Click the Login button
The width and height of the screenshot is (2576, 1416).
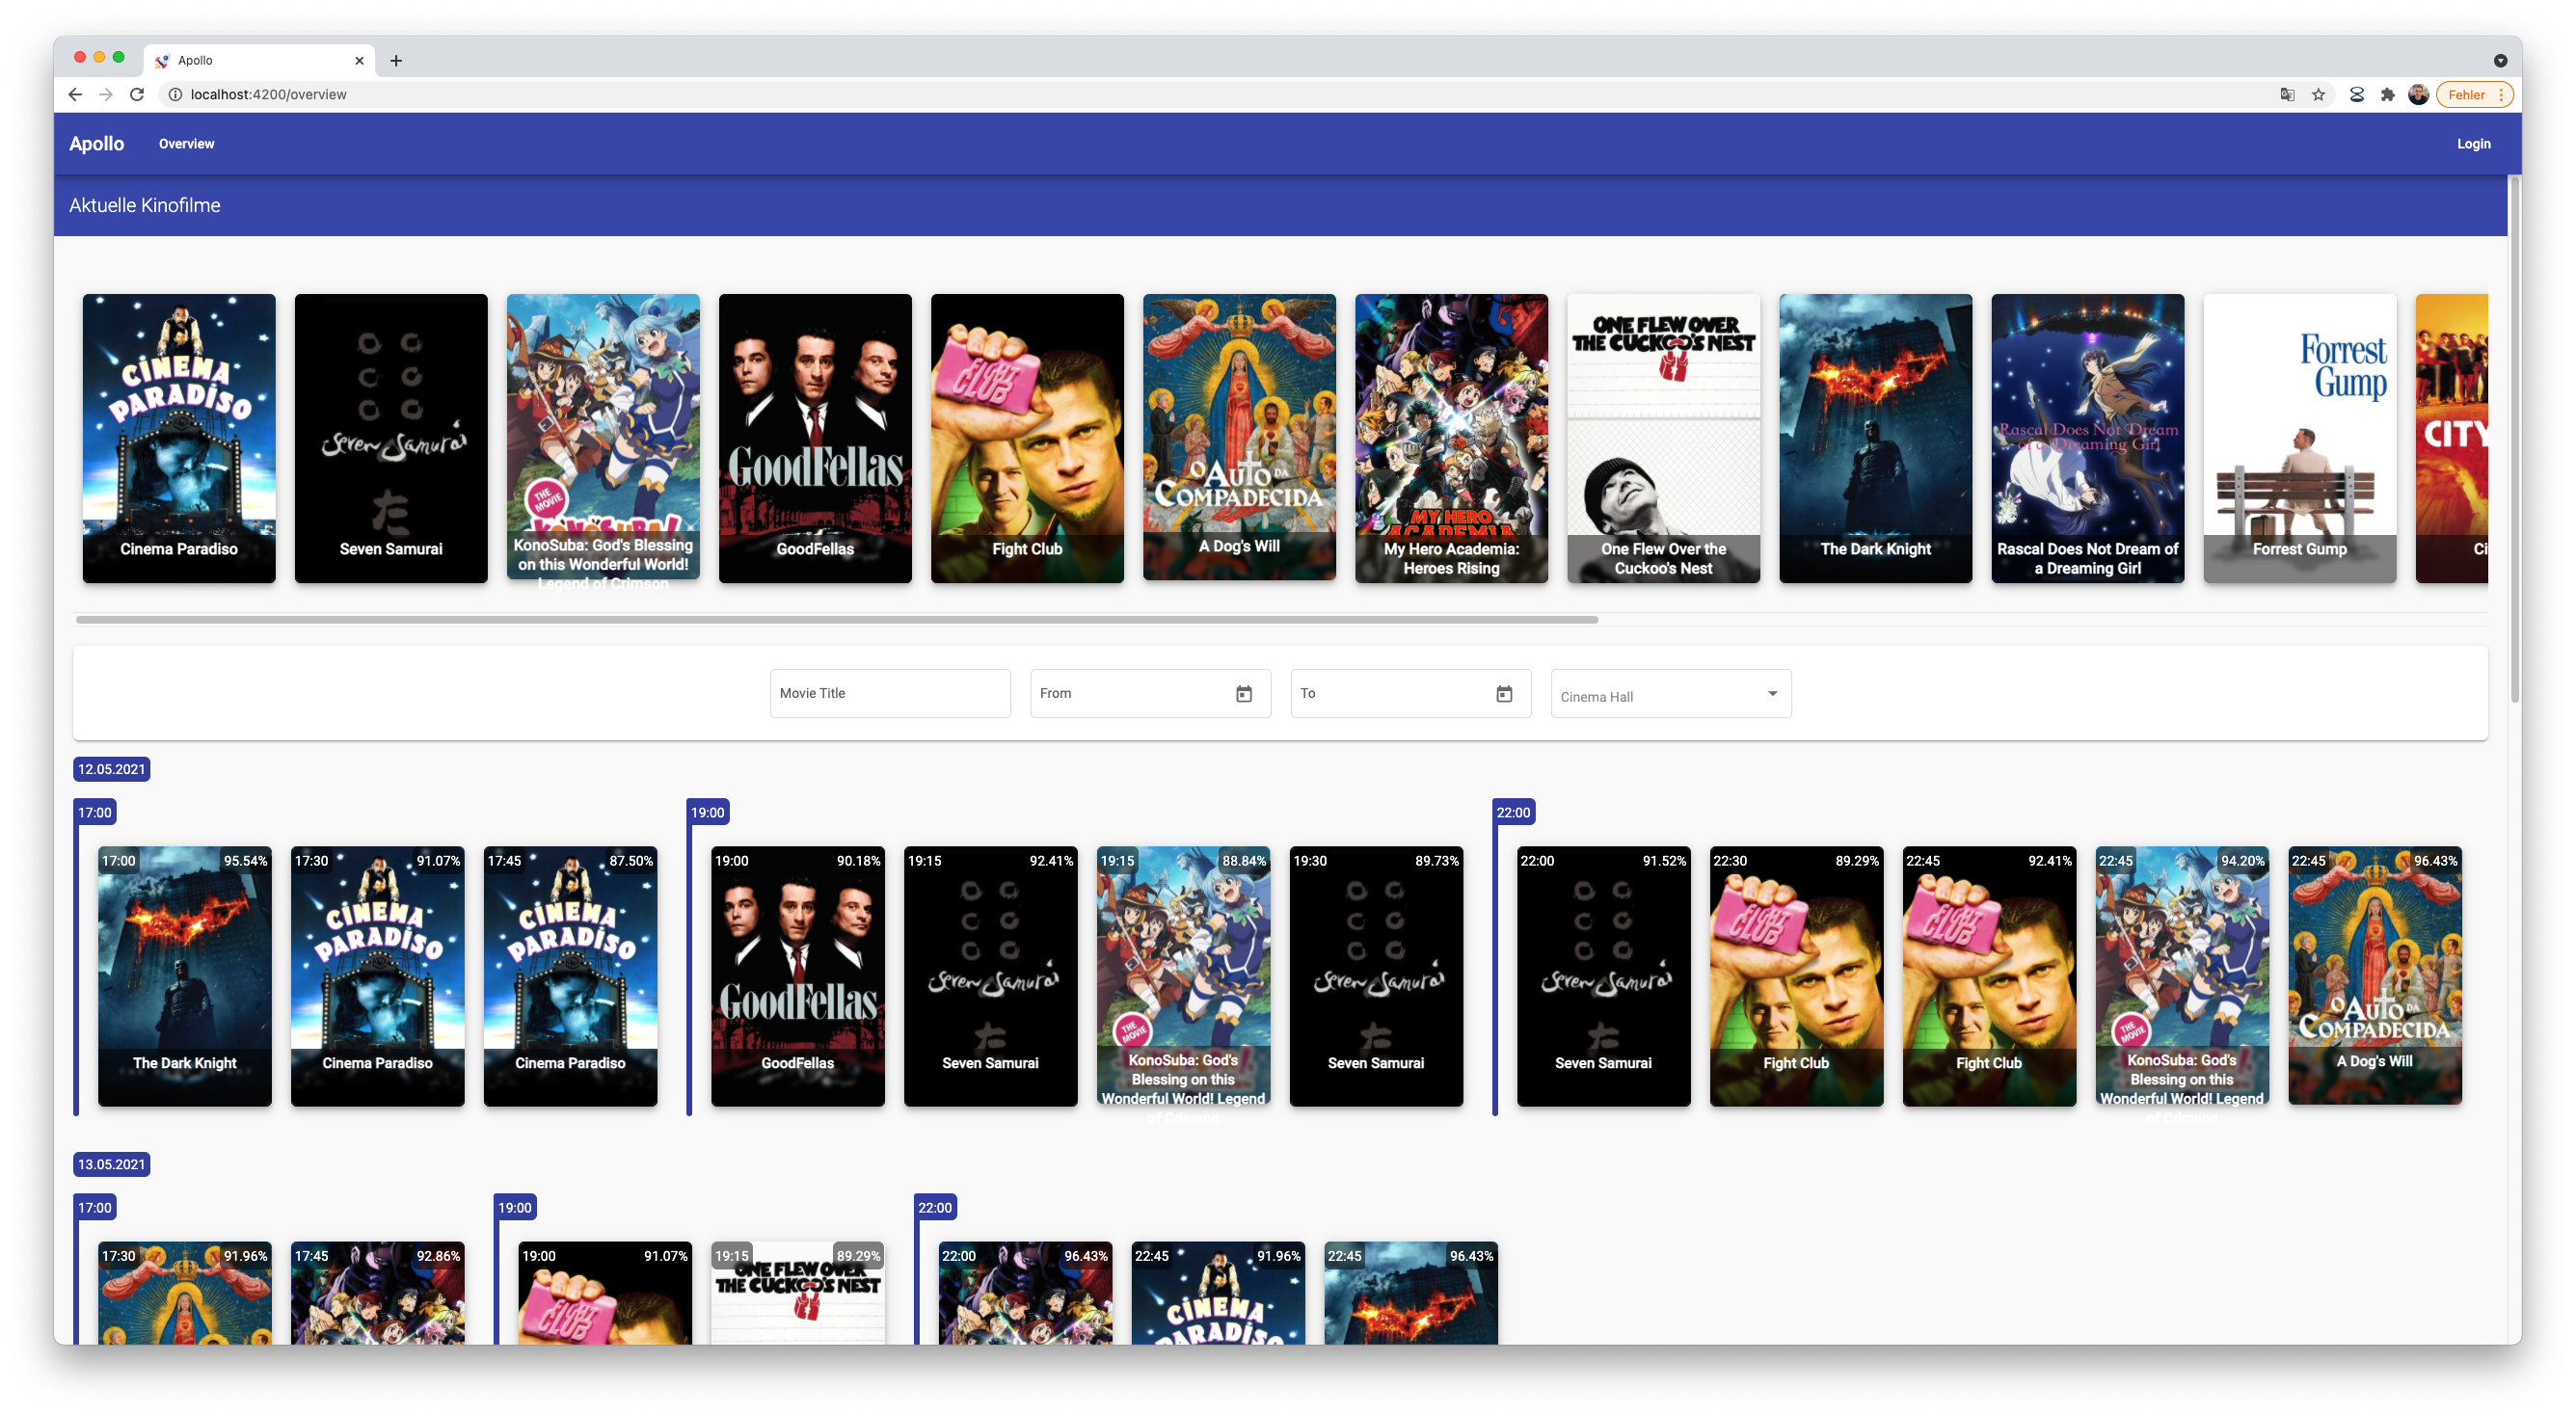(2473, 144)
